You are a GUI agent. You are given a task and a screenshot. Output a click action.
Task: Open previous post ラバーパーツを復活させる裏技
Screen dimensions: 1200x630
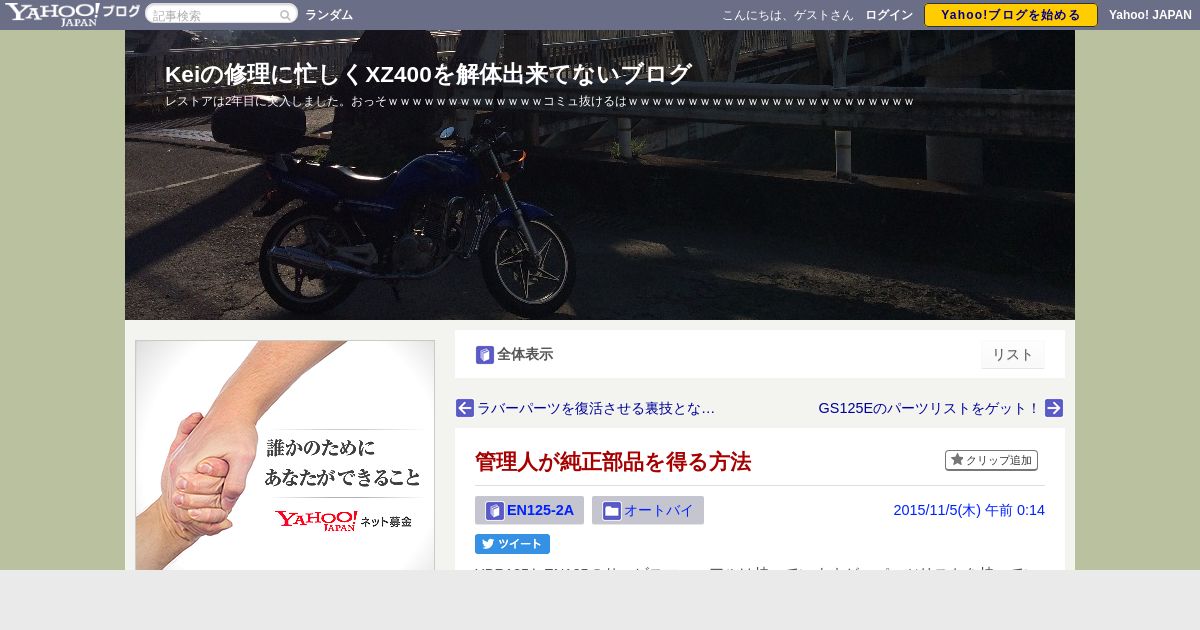pos(596,408)
